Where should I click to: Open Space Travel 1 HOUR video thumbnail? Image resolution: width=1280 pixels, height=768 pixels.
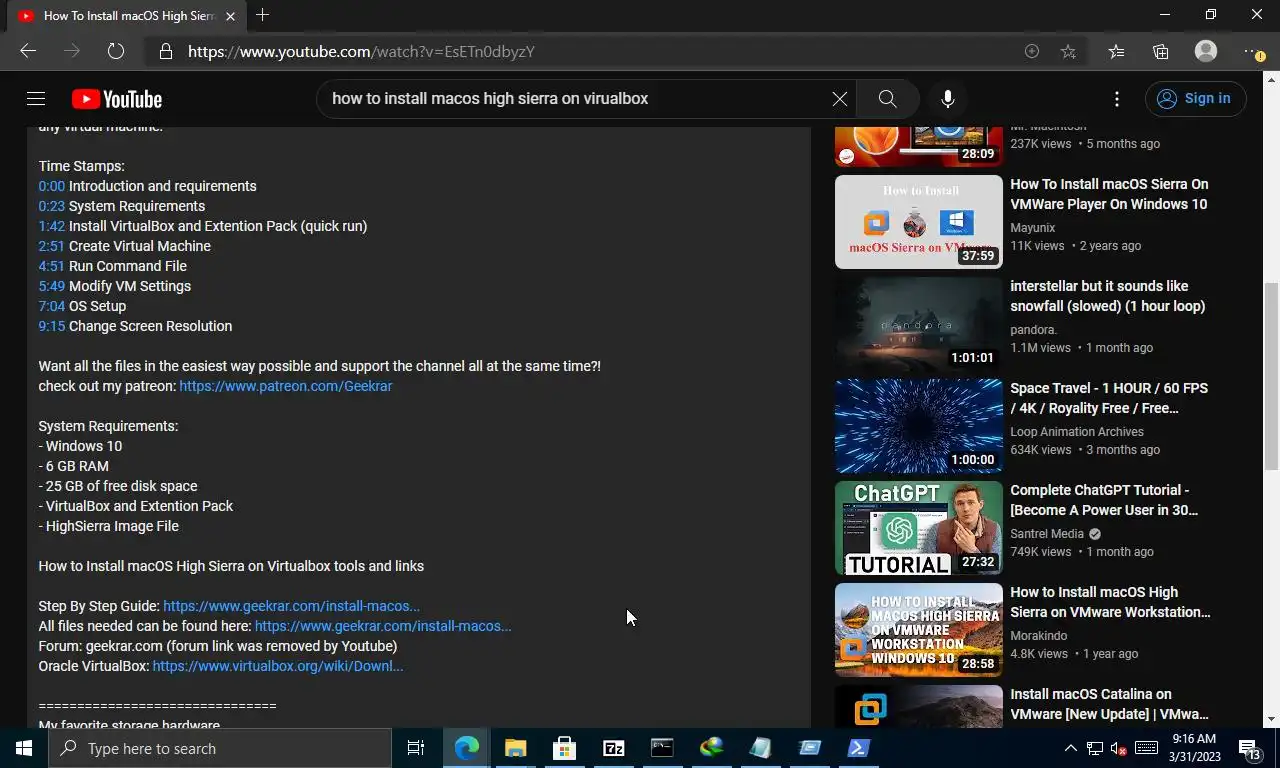919,426
